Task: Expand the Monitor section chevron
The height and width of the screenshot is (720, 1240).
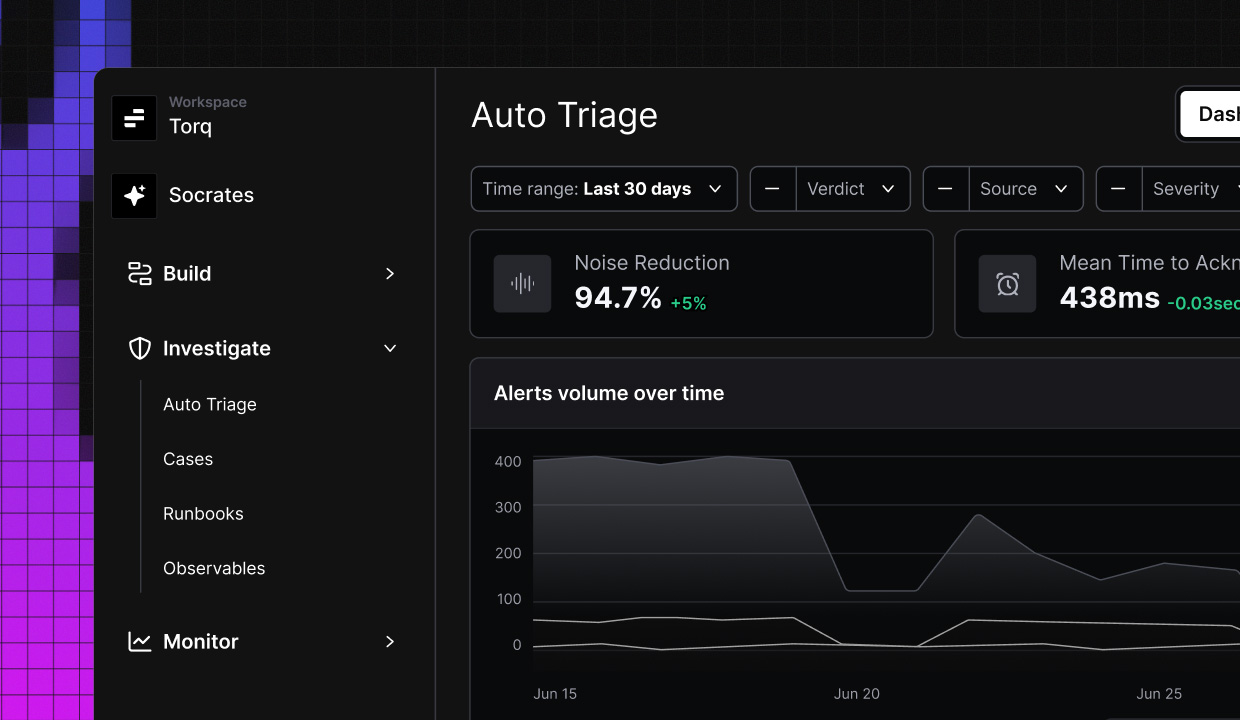Action: [x=390, y=642]
